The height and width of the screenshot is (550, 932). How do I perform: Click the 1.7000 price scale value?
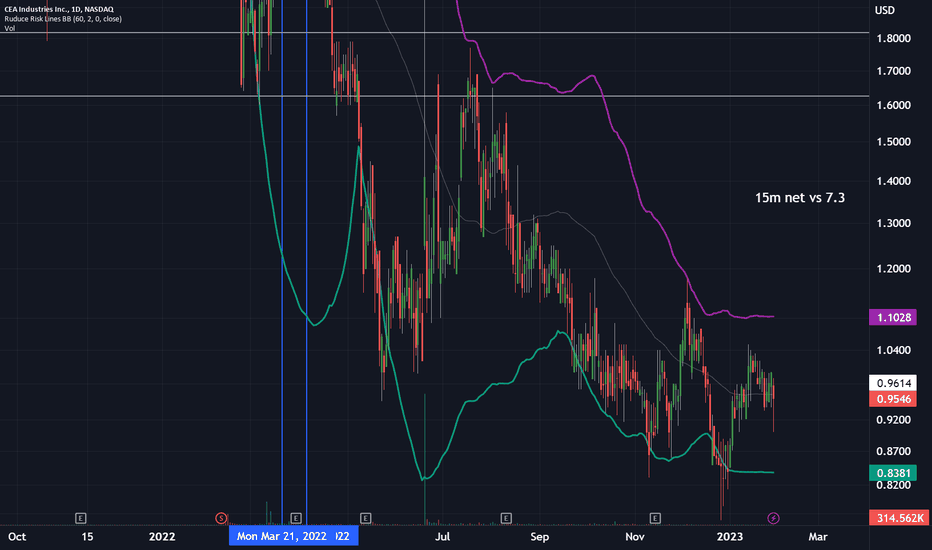click(893, 71)
